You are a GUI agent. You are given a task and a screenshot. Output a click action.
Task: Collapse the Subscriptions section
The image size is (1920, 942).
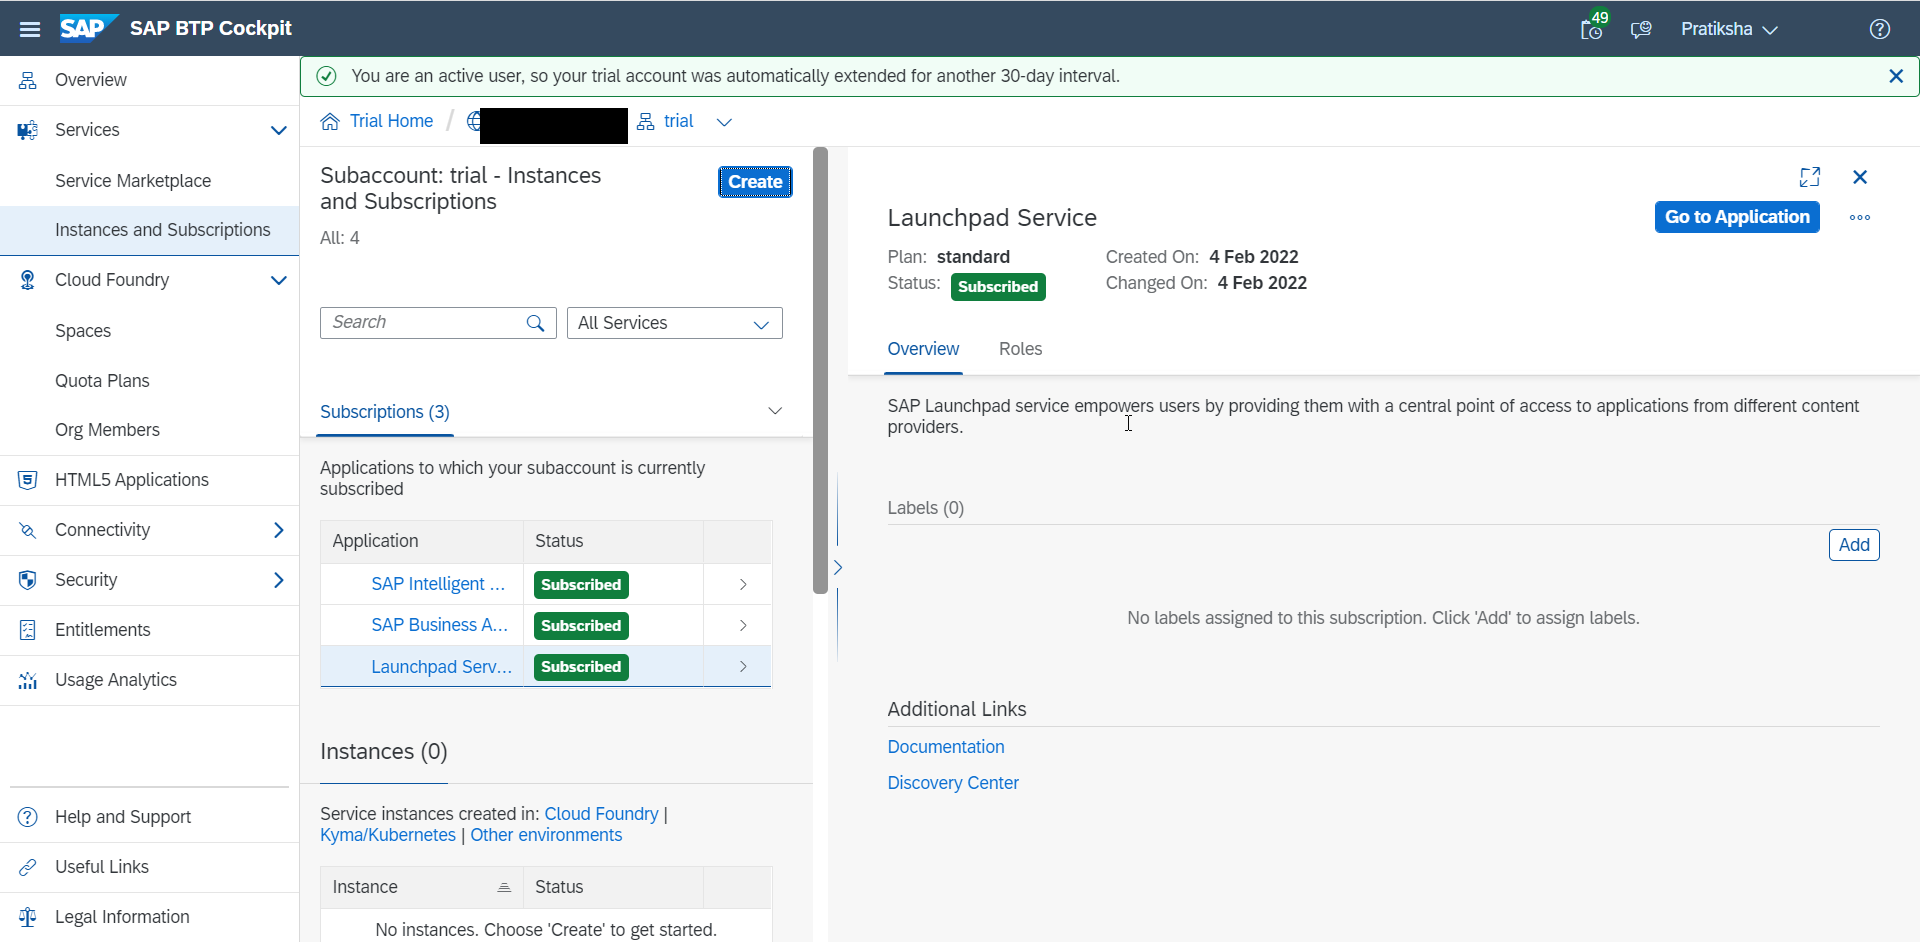[774, 412]
